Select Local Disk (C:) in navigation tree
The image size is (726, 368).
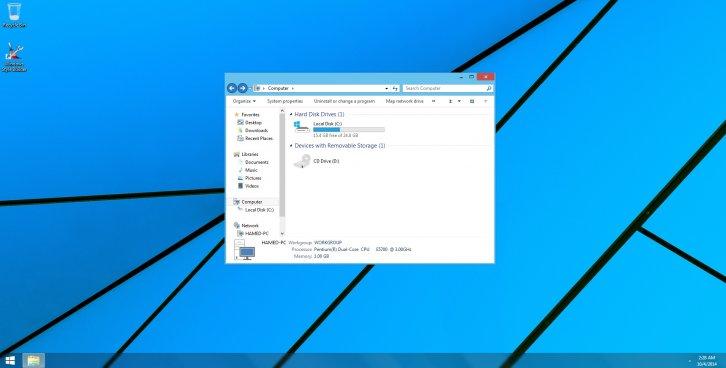(259, 210)
